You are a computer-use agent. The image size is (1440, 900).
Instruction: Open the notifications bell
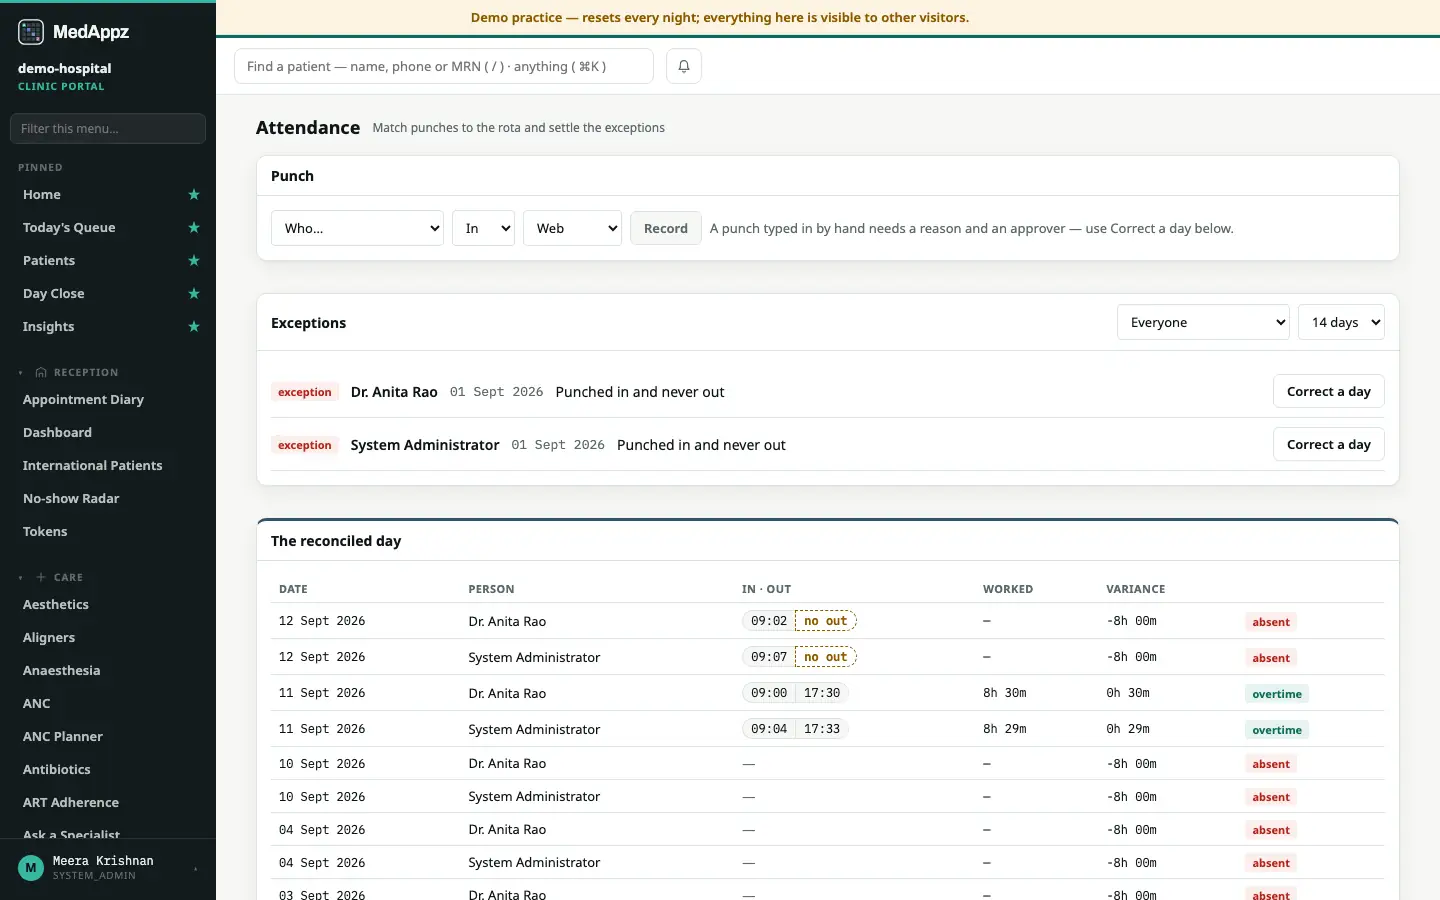[x=684, y=66]
